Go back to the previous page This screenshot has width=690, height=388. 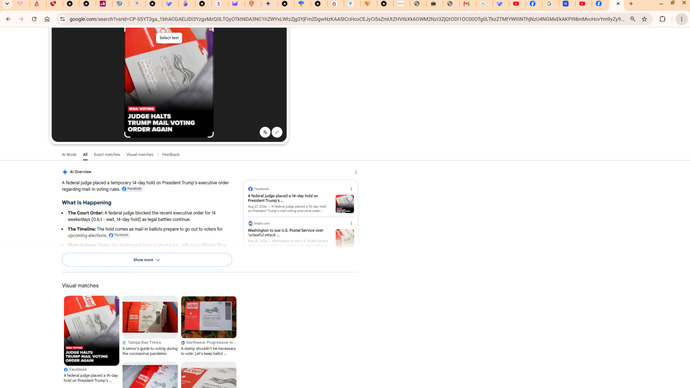8,19
